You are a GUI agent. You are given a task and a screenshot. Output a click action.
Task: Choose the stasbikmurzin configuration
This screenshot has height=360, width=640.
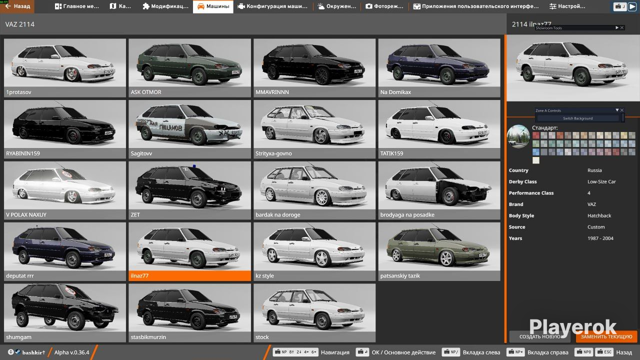pos(190,313)
